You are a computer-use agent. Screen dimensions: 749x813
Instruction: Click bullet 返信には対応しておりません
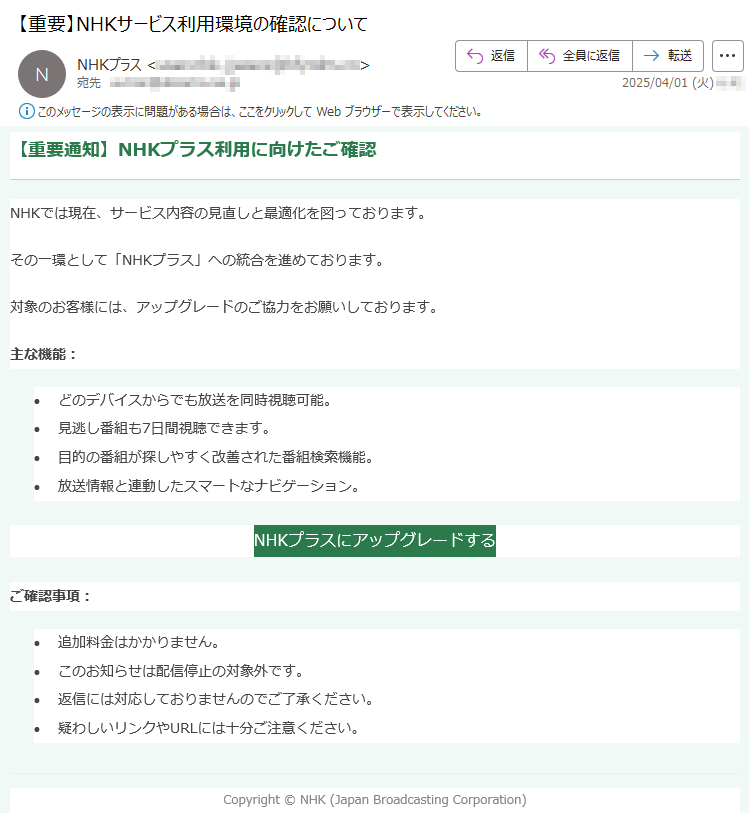tap(216, 699)
